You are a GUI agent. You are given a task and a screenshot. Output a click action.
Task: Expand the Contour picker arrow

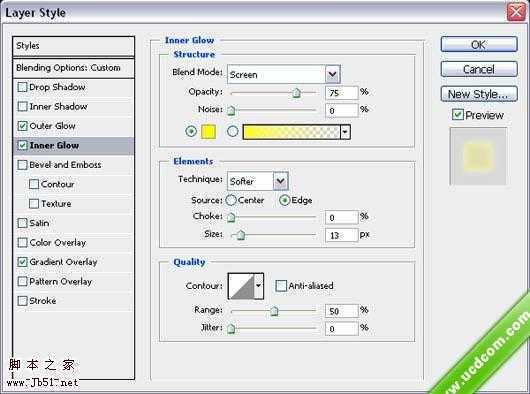pos(259,286)
